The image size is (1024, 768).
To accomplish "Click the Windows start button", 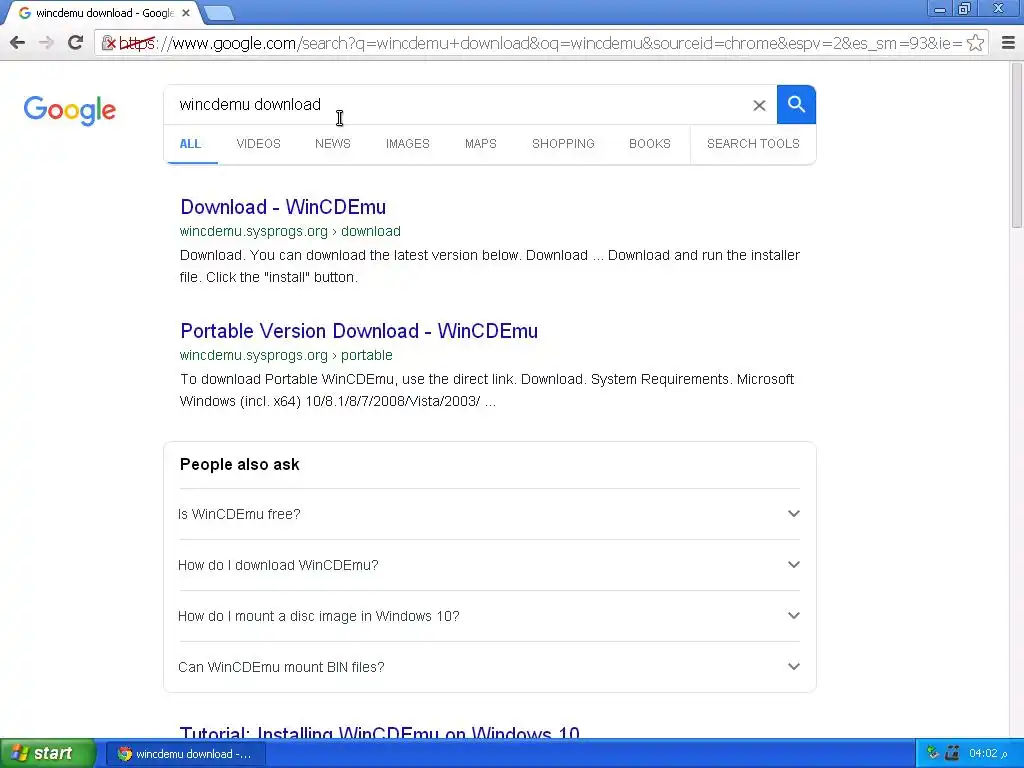I will (x=47, y=754).
